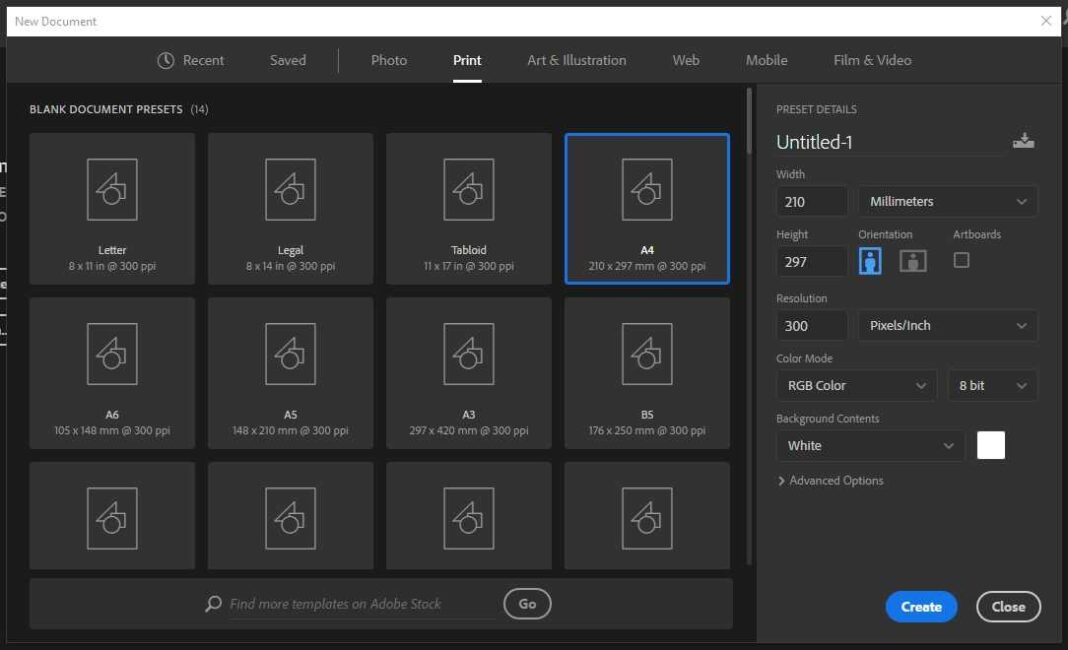The width and height of the screenshot is (1068, 650).
Task: Enable the Artboards checkbox
Action: point(961,260)
